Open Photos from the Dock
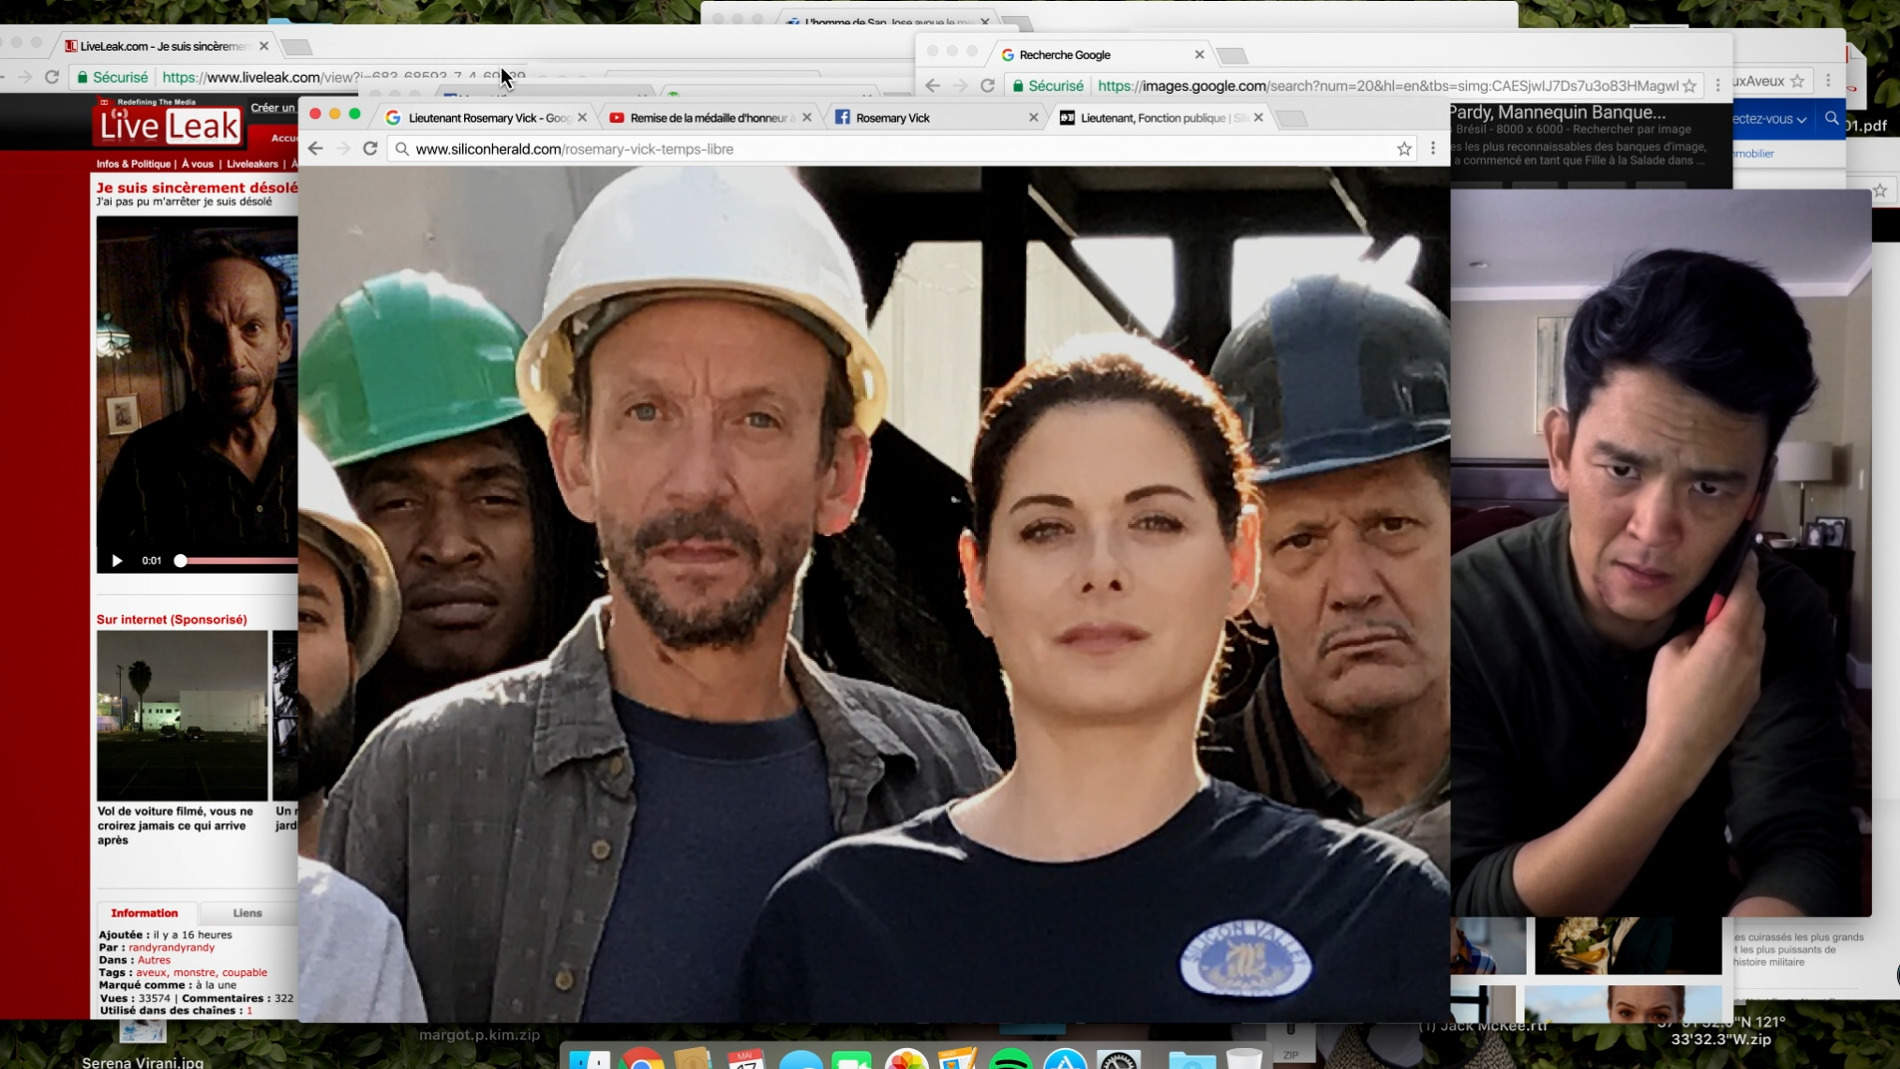Image resolution: width=1900 pixels, height=1069 pixels. (x=906, y=1058)
